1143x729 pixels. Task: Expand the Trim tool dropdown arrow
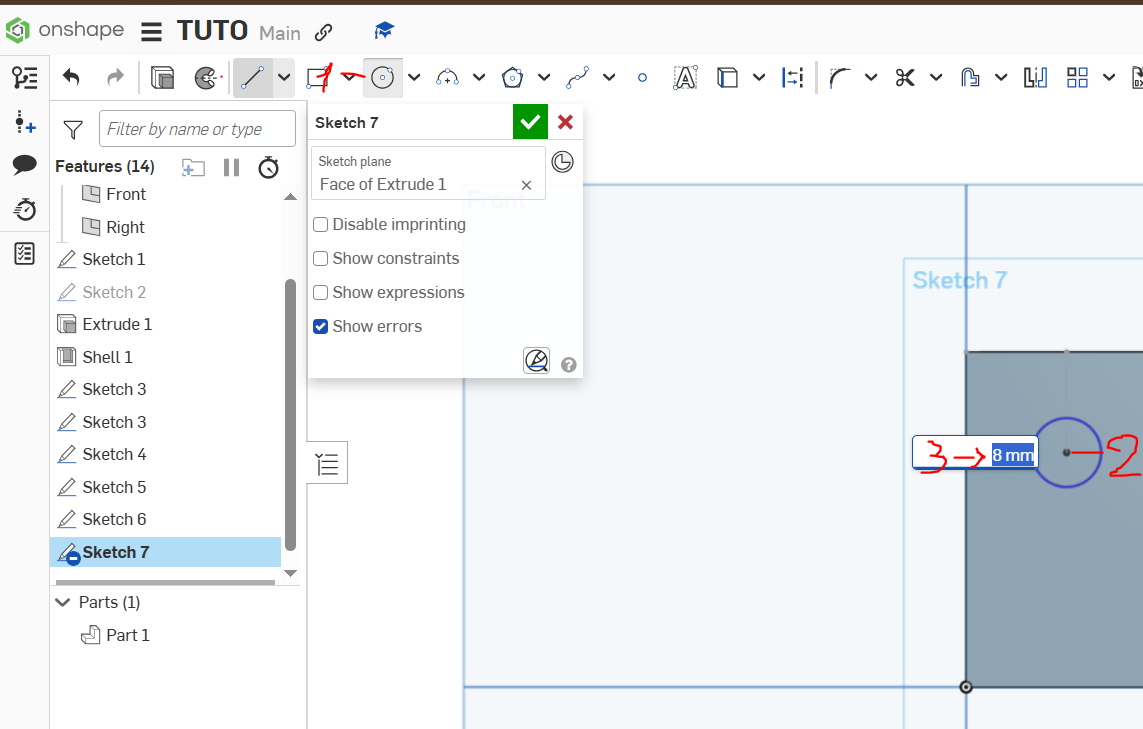(x=936, y=77)
